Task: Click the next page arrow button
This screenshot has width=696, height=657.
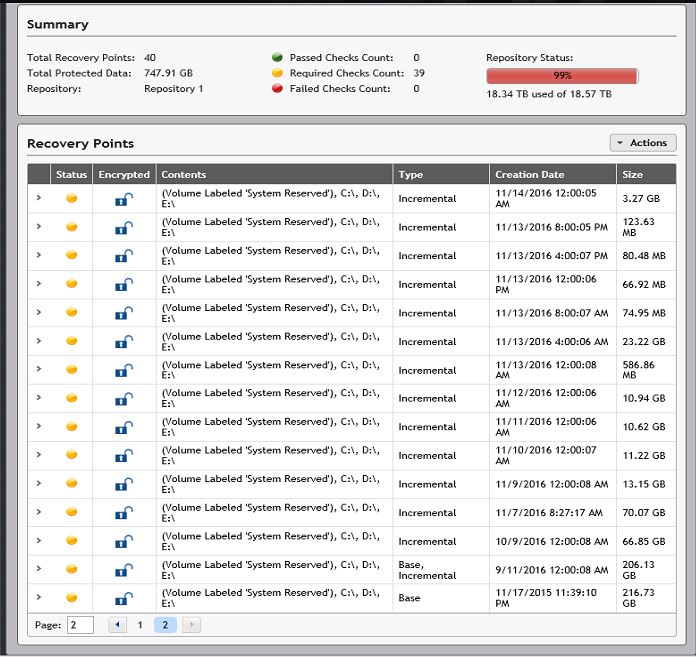Action: (192, 625)
